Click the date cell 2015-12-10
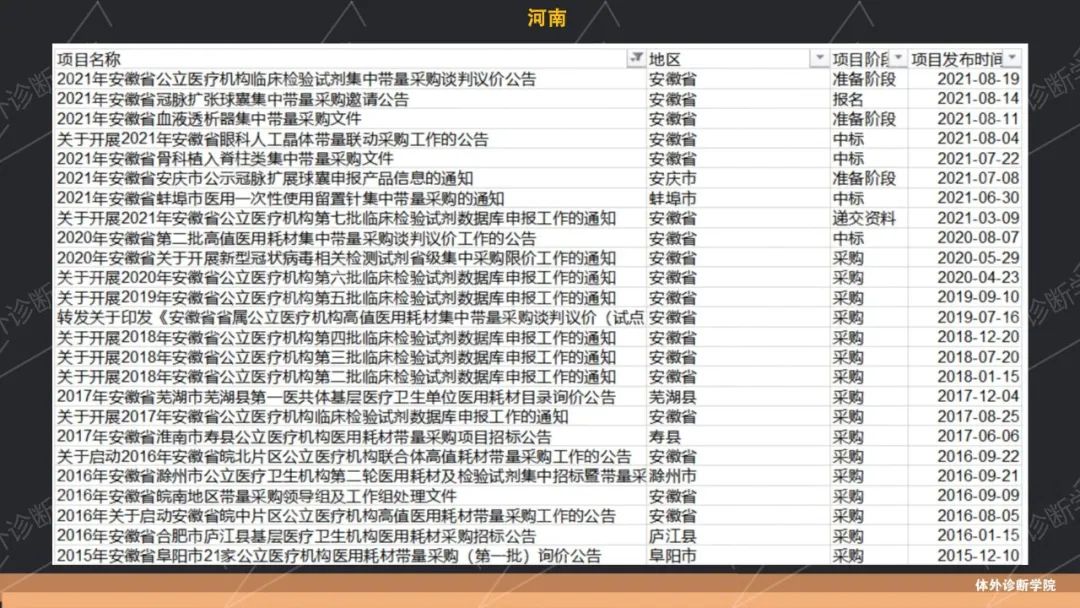 [978, 555]
